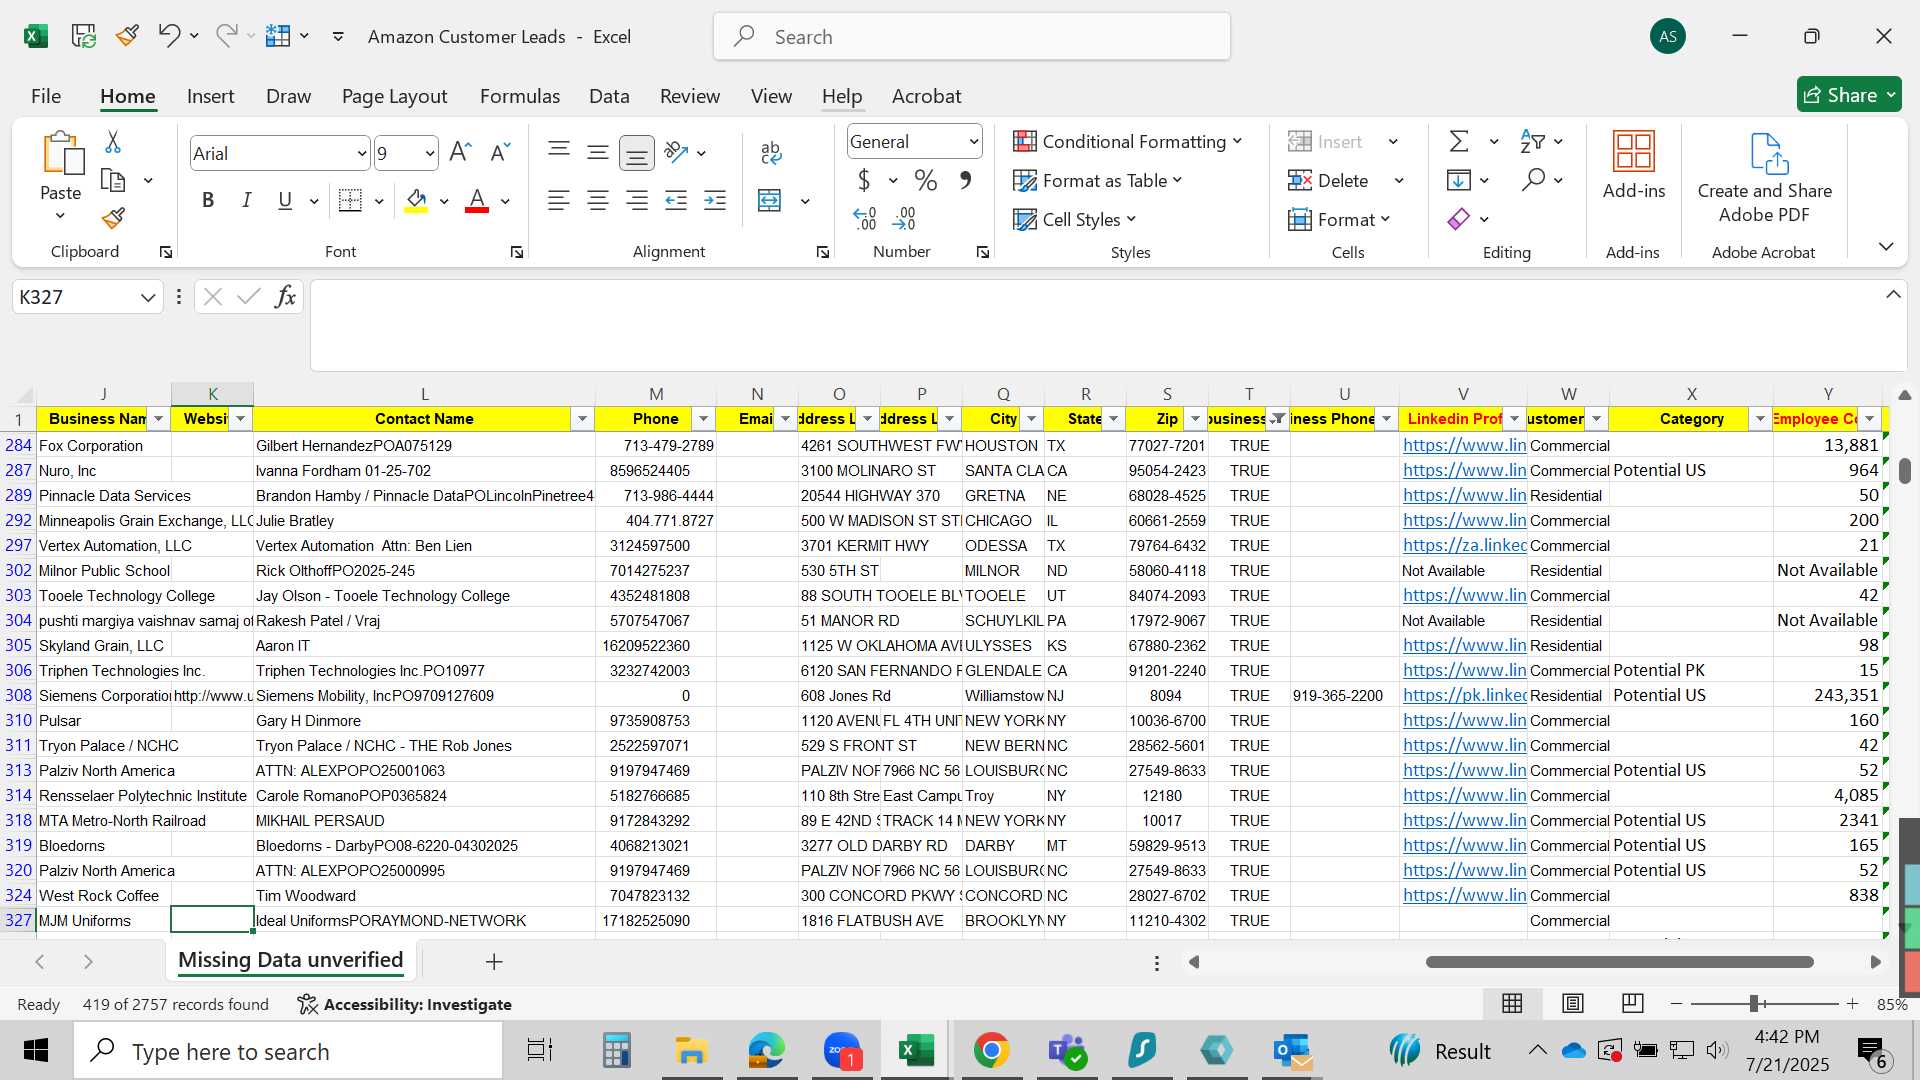
Task: Toggle Middle Align for cells
Action: 598,152
